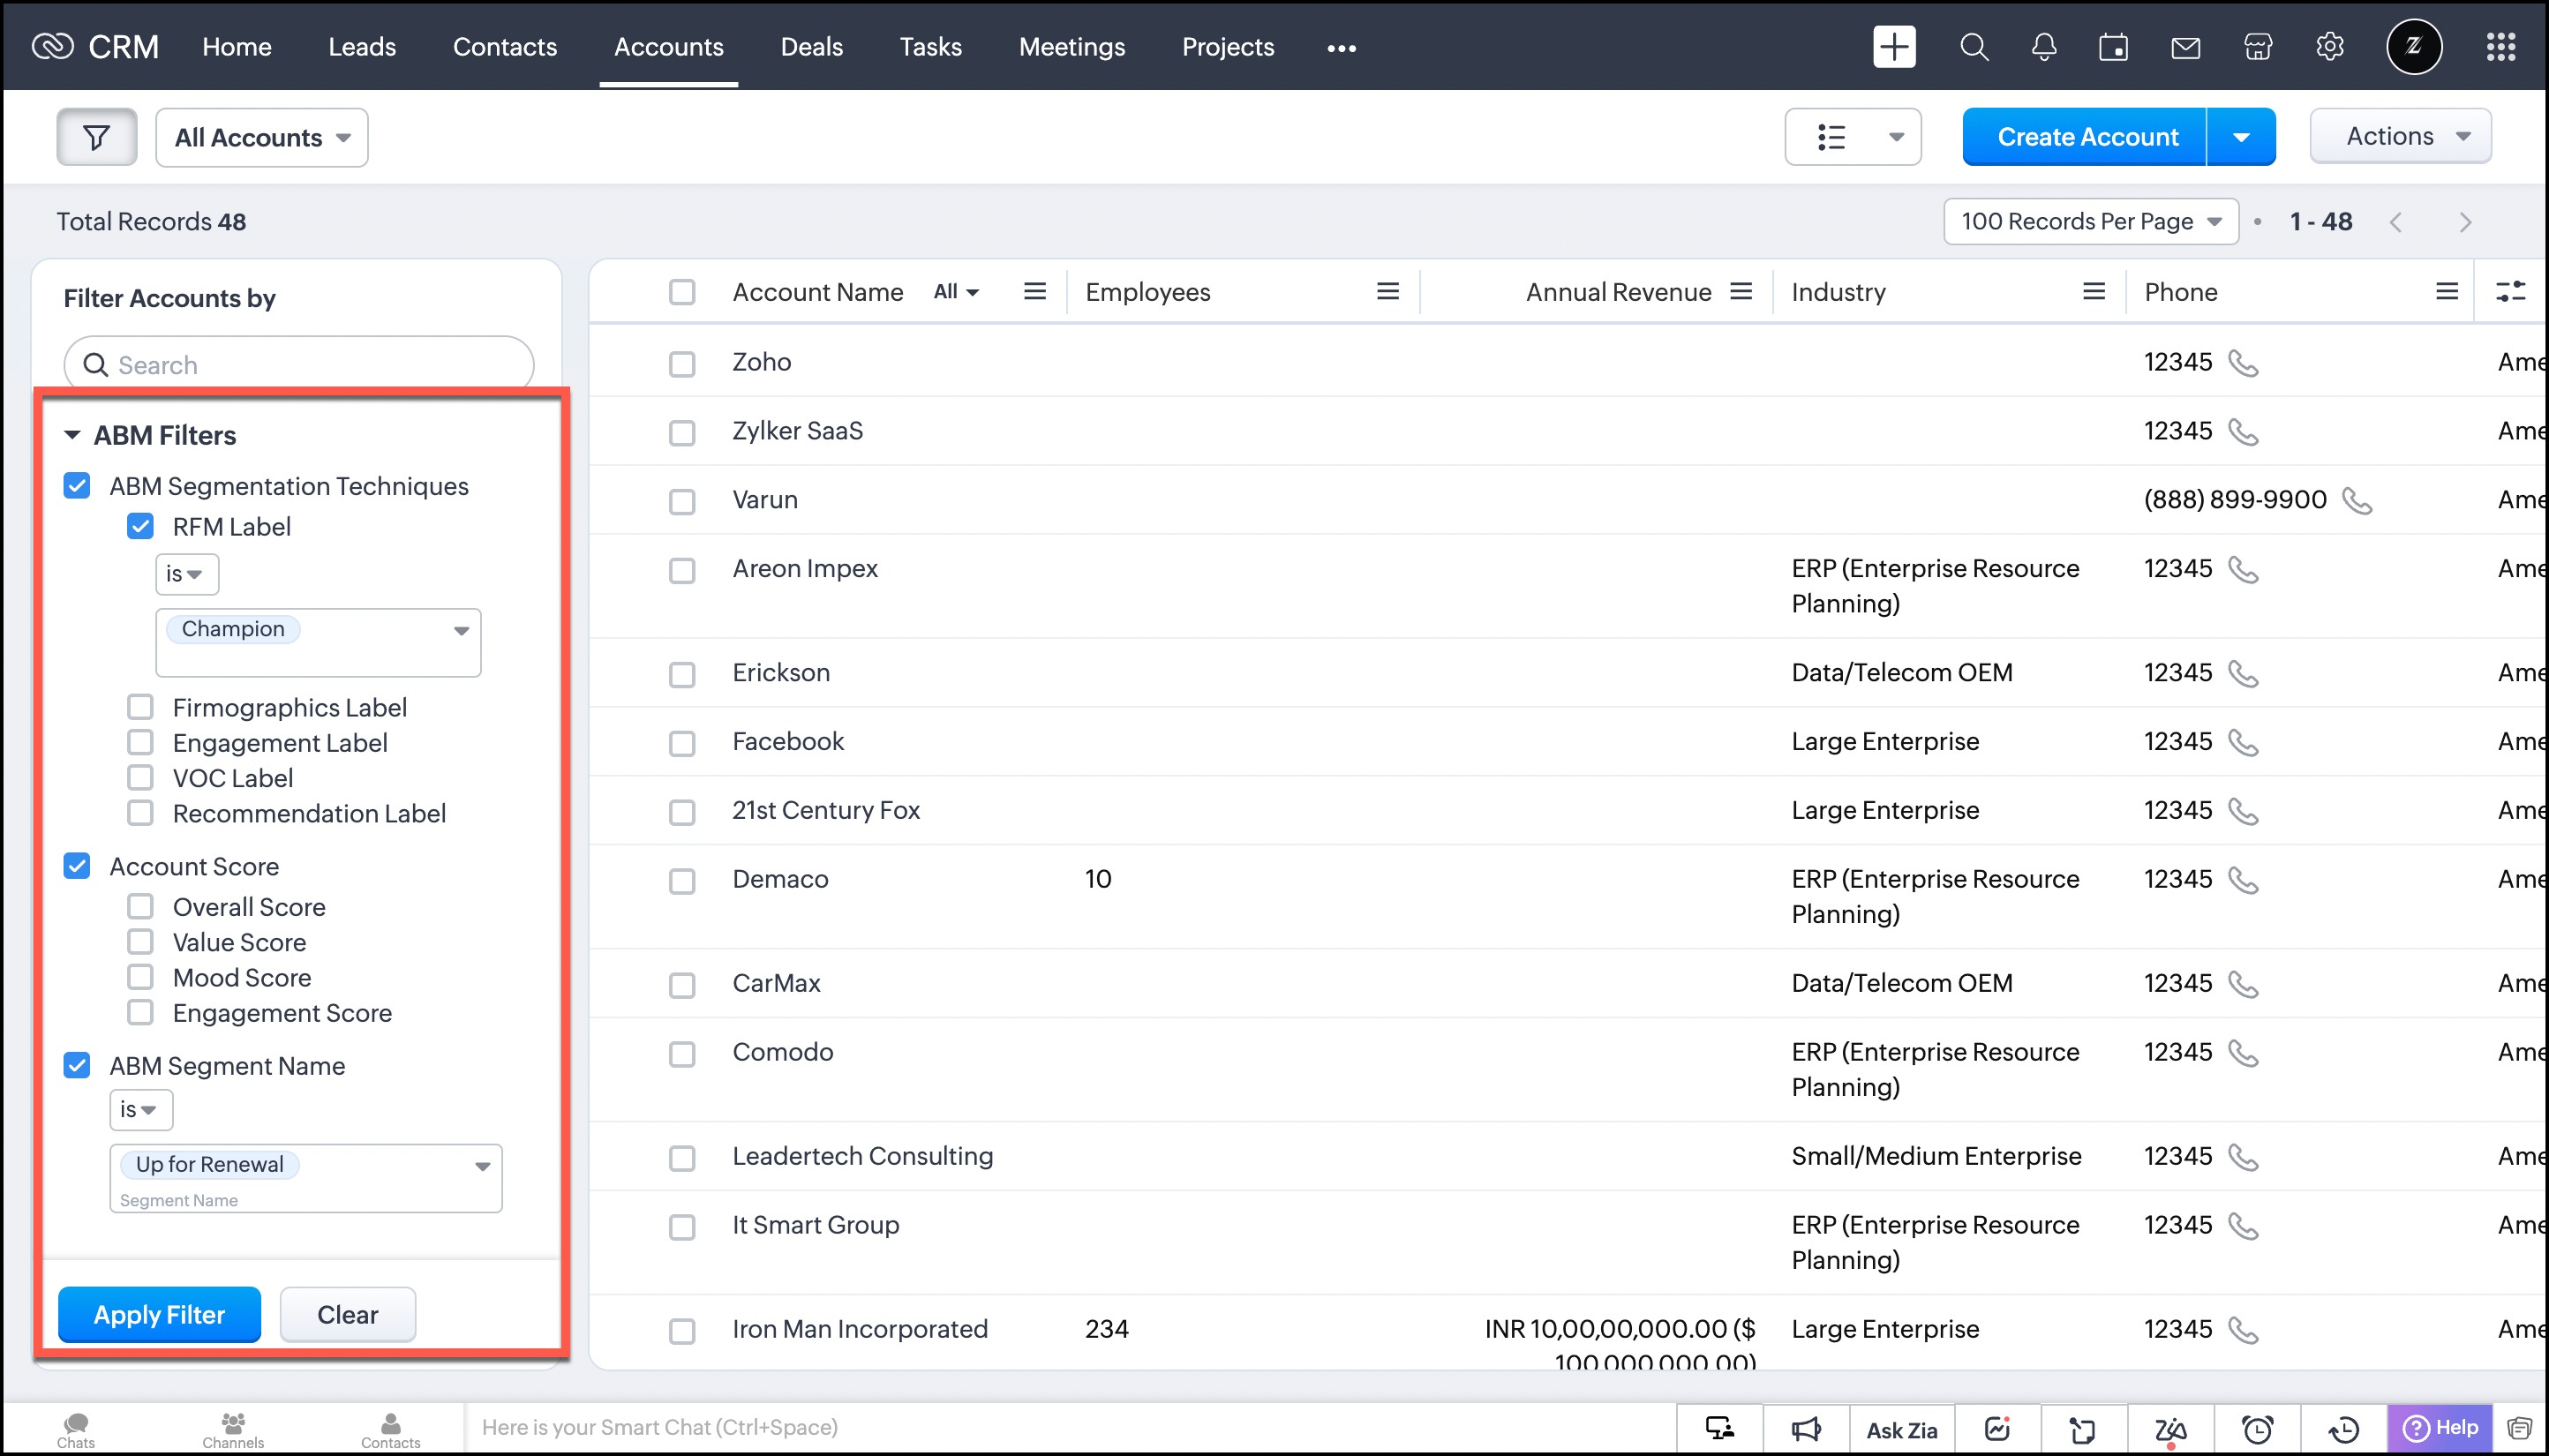2549x1456 pixels.
Task: Check the Overall Score filter
Action: pyautogui.click(x=140, y=906)
